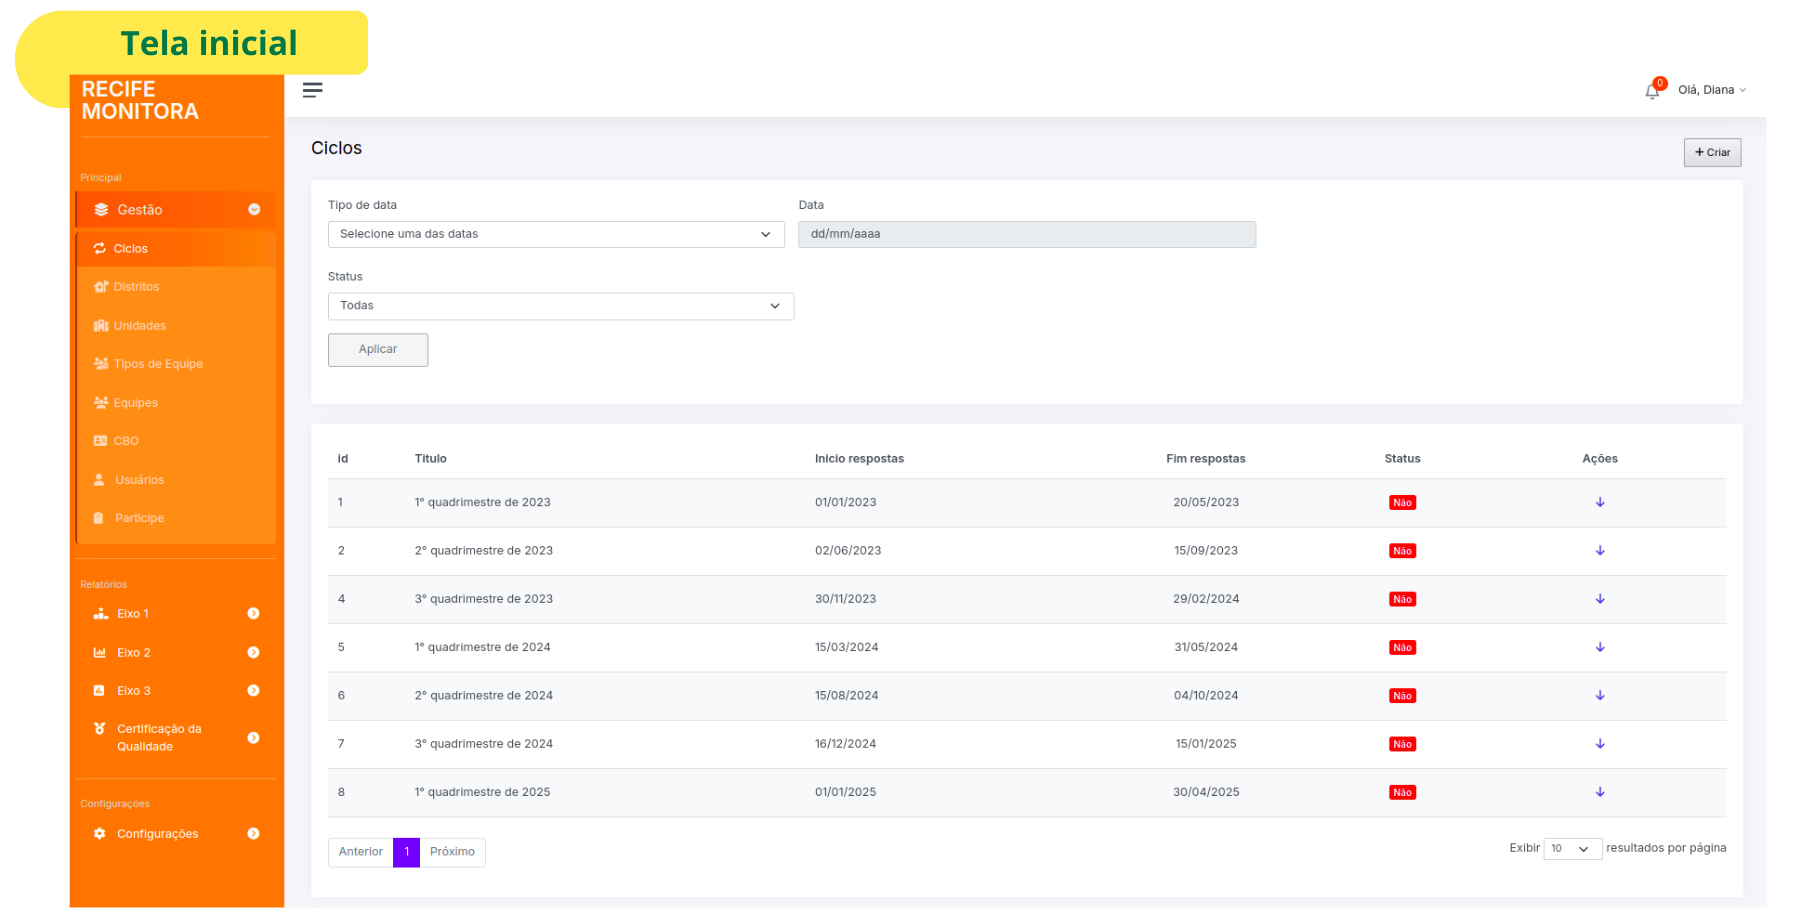Click the Usuários person icon

point(99,480)
